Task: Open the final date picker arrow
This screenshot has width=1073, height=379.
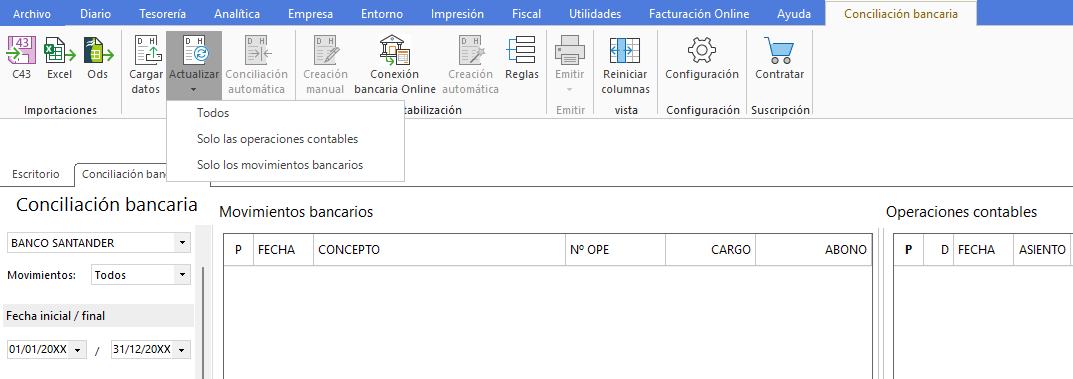Action: (x=182, y=350)
